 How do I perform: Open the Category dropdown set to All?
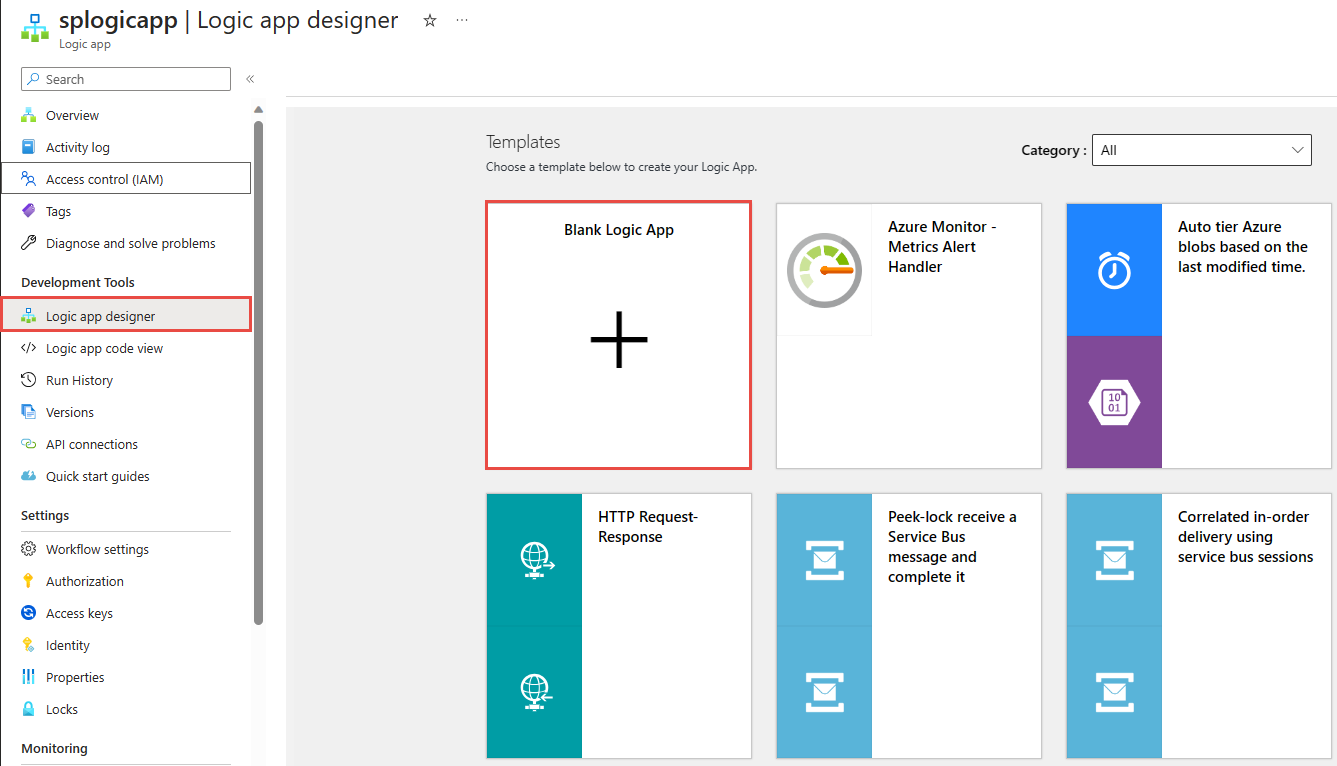point(1201,150)
